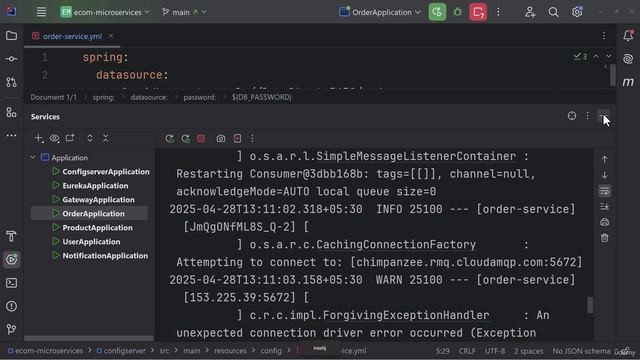
Task: Close order-service.yml tab
Action: (111, 36)
